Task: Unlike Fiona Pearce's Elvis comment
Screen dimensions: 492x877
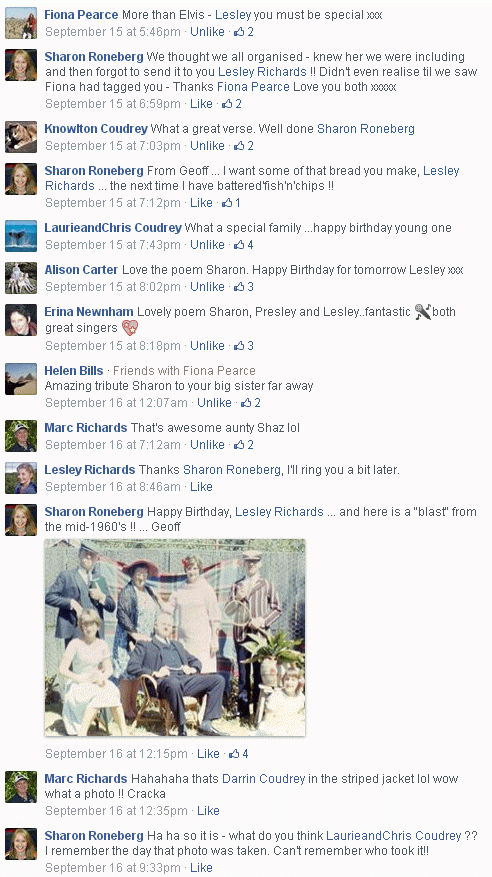Action: click(207, 32)
